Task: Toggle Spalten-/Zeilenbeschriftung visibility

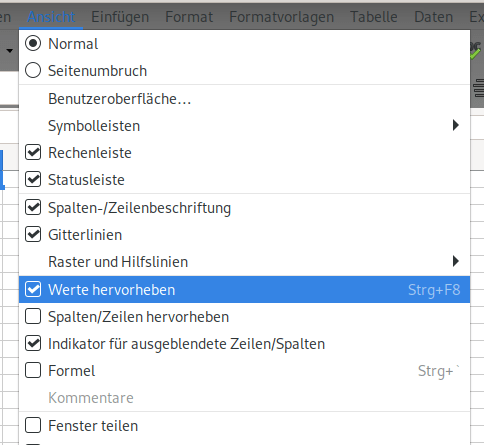Action: click(x=33, y=208)
